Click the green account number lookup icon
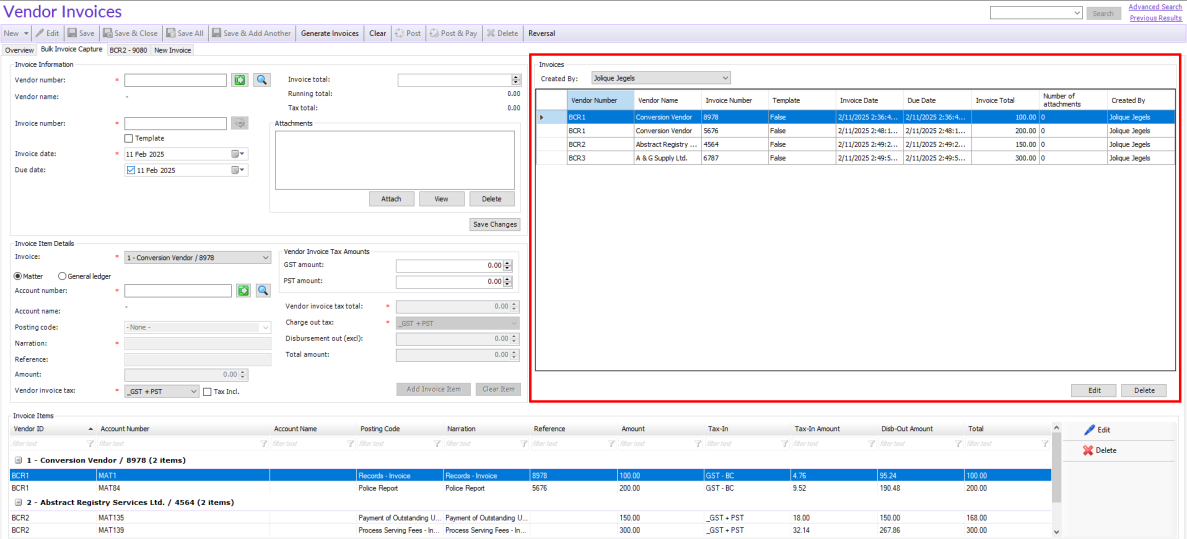The width and height of the screenshot is (1187, 539). pos(243,291)
